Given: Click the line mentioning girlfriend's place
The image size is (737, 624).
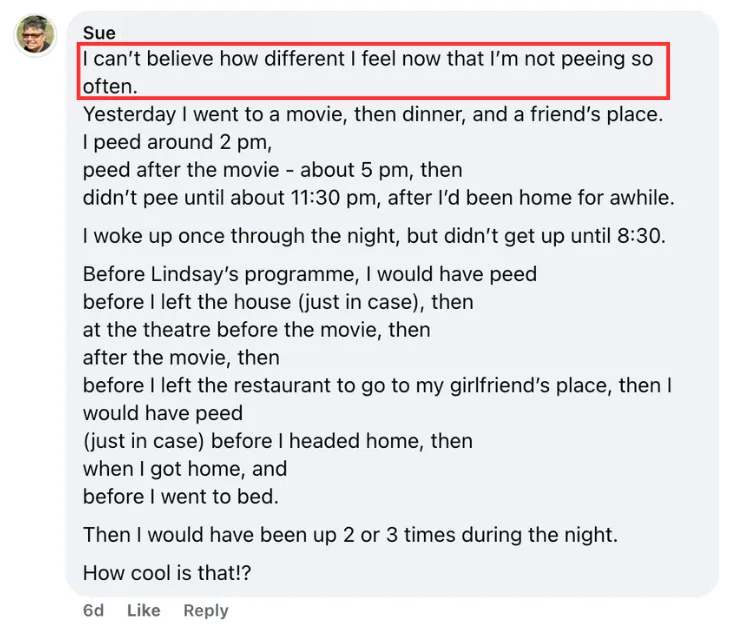Looking at the screenshot, I should [x=377, y=385].
